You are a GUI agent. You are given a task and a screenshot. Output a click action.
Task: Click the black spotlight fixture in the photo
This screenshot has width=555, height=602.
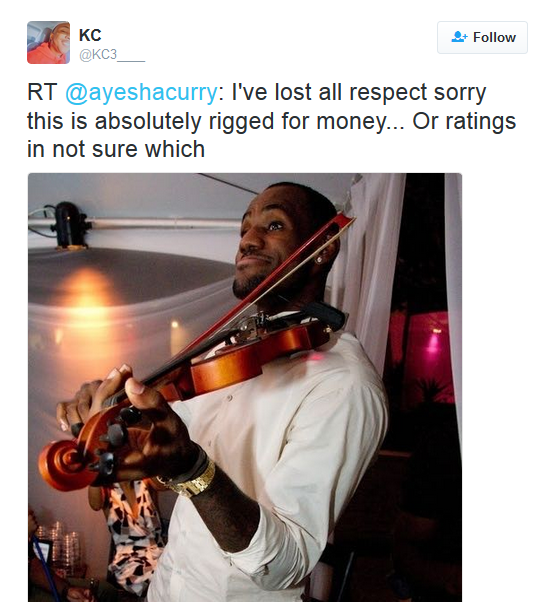pos(69,225)
